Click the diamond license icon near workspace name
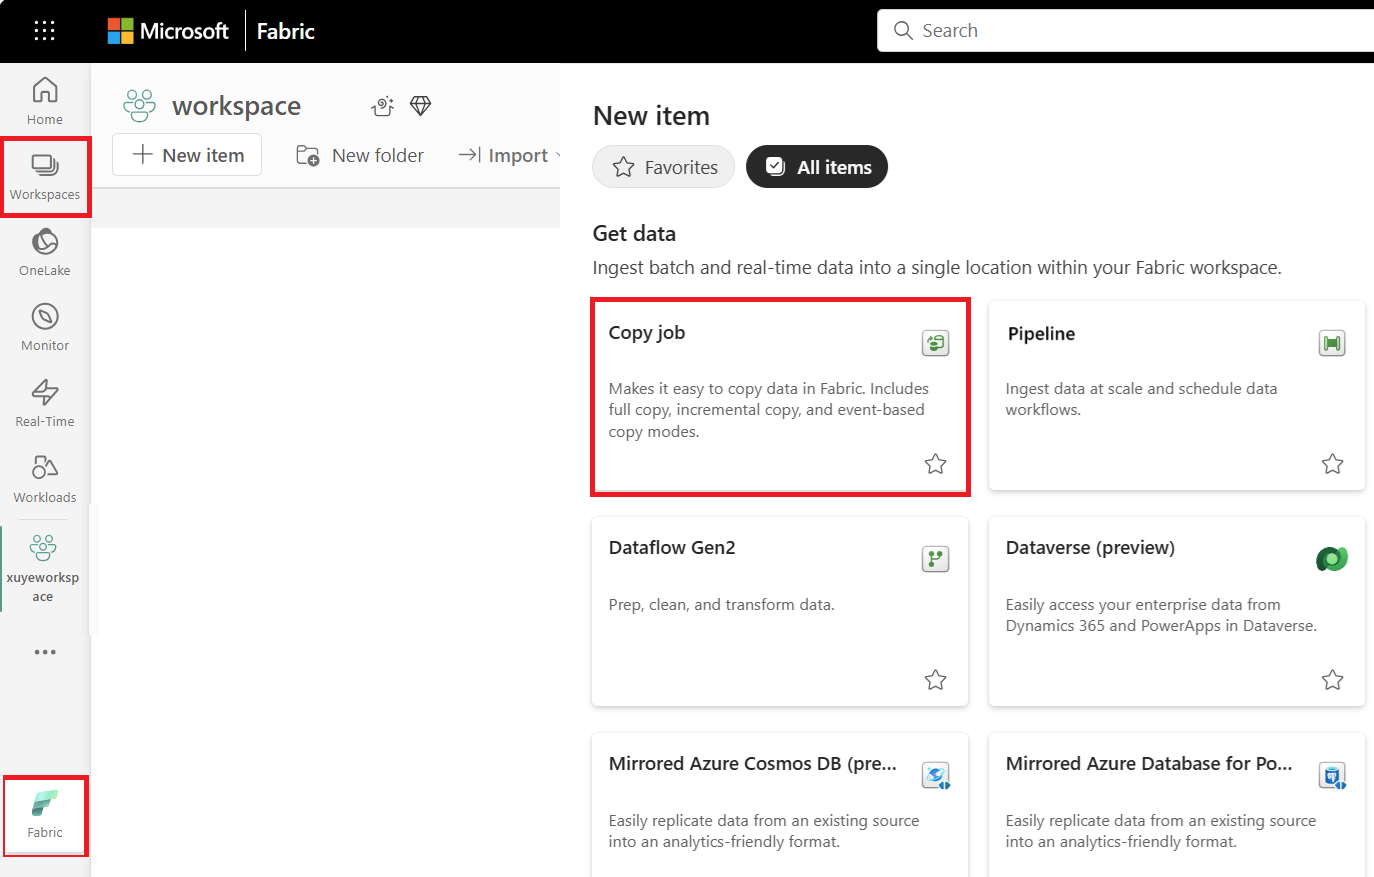 420,105
